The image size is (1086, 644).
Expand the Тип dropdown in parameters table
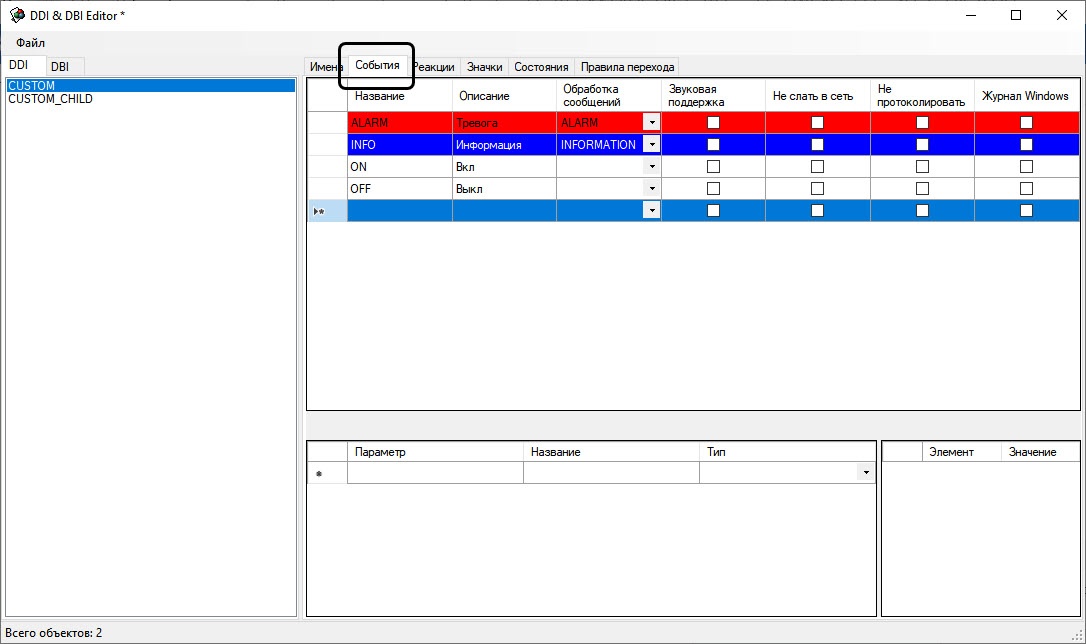[x=866, y=473]
